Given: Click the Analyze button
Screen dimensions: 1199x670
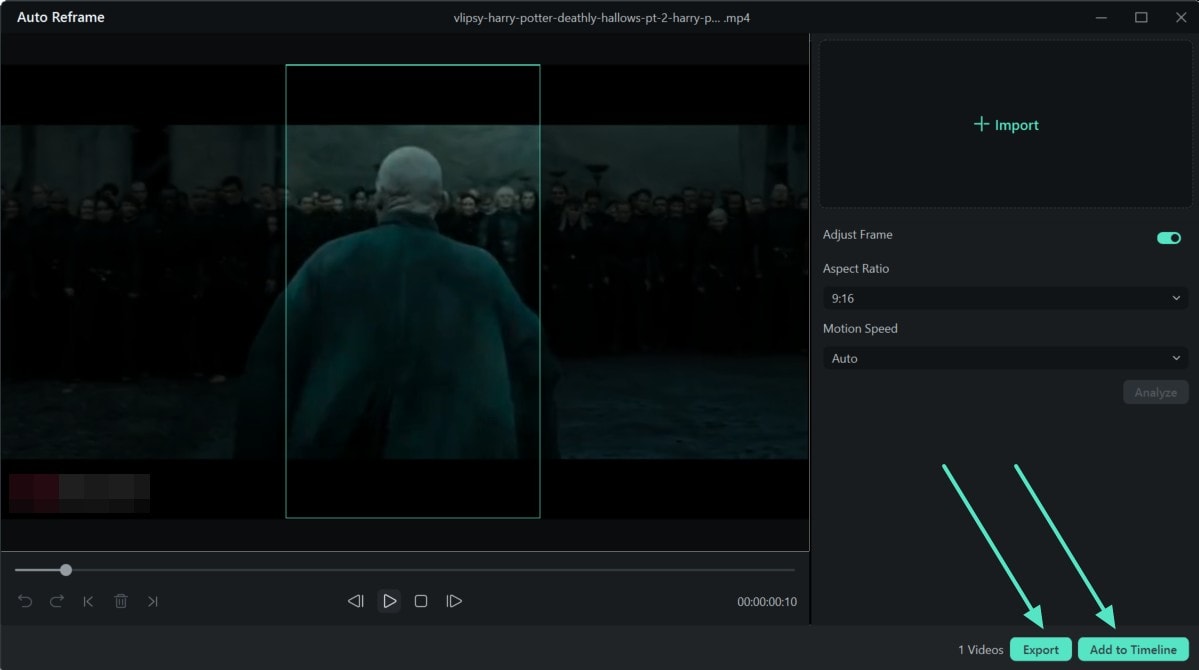Looking at the screenshot, I should pos(1155,392).
